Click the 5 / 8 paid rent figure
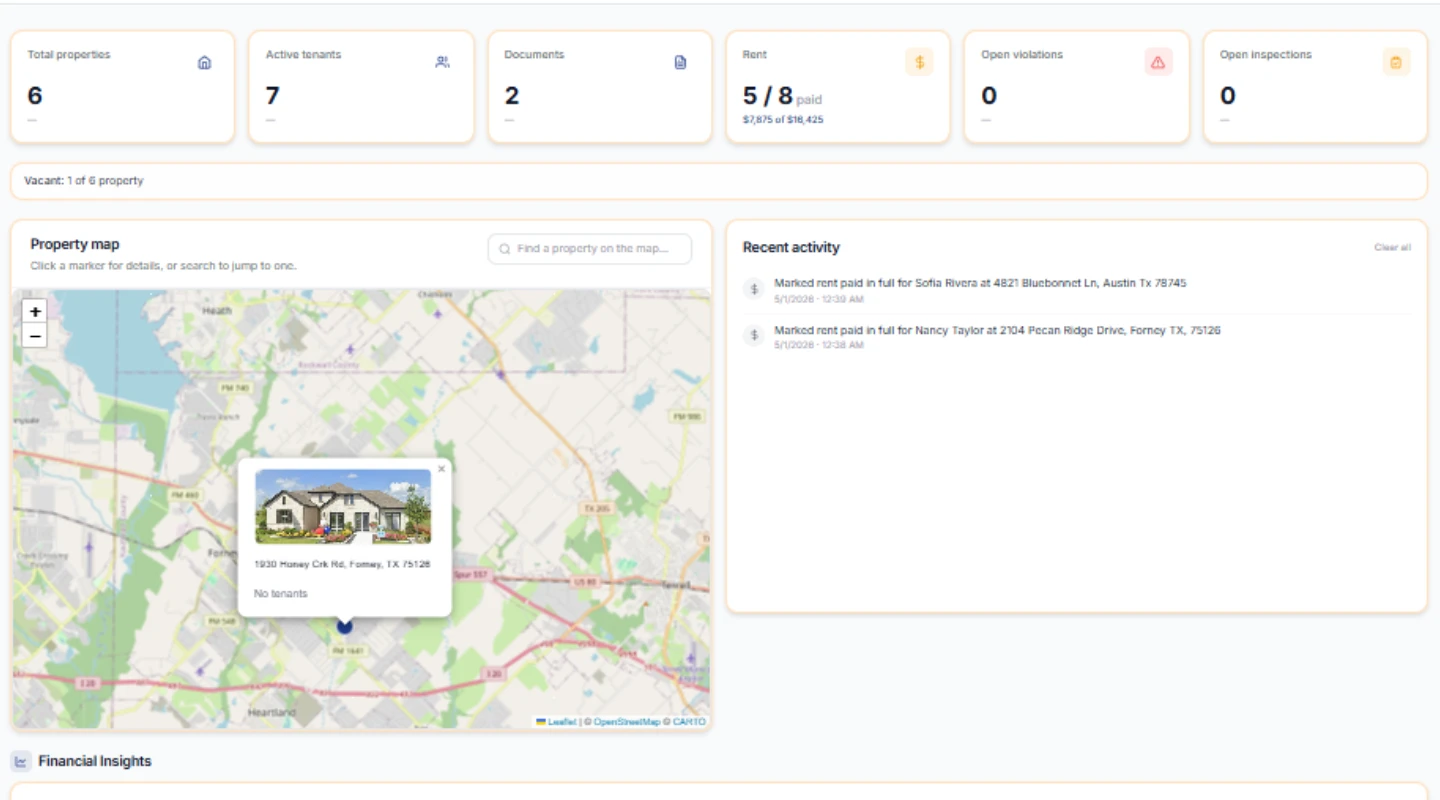The height and width of the screenshot is (800, 1440). point(782,96)
